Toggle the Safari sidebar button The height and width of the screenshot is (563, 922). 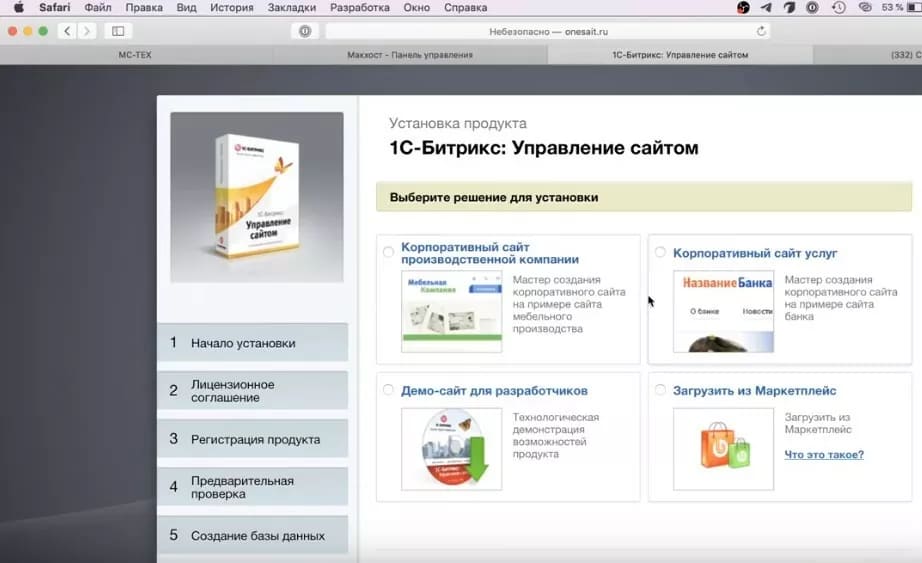pyautogui.click(x=118, y=31)
